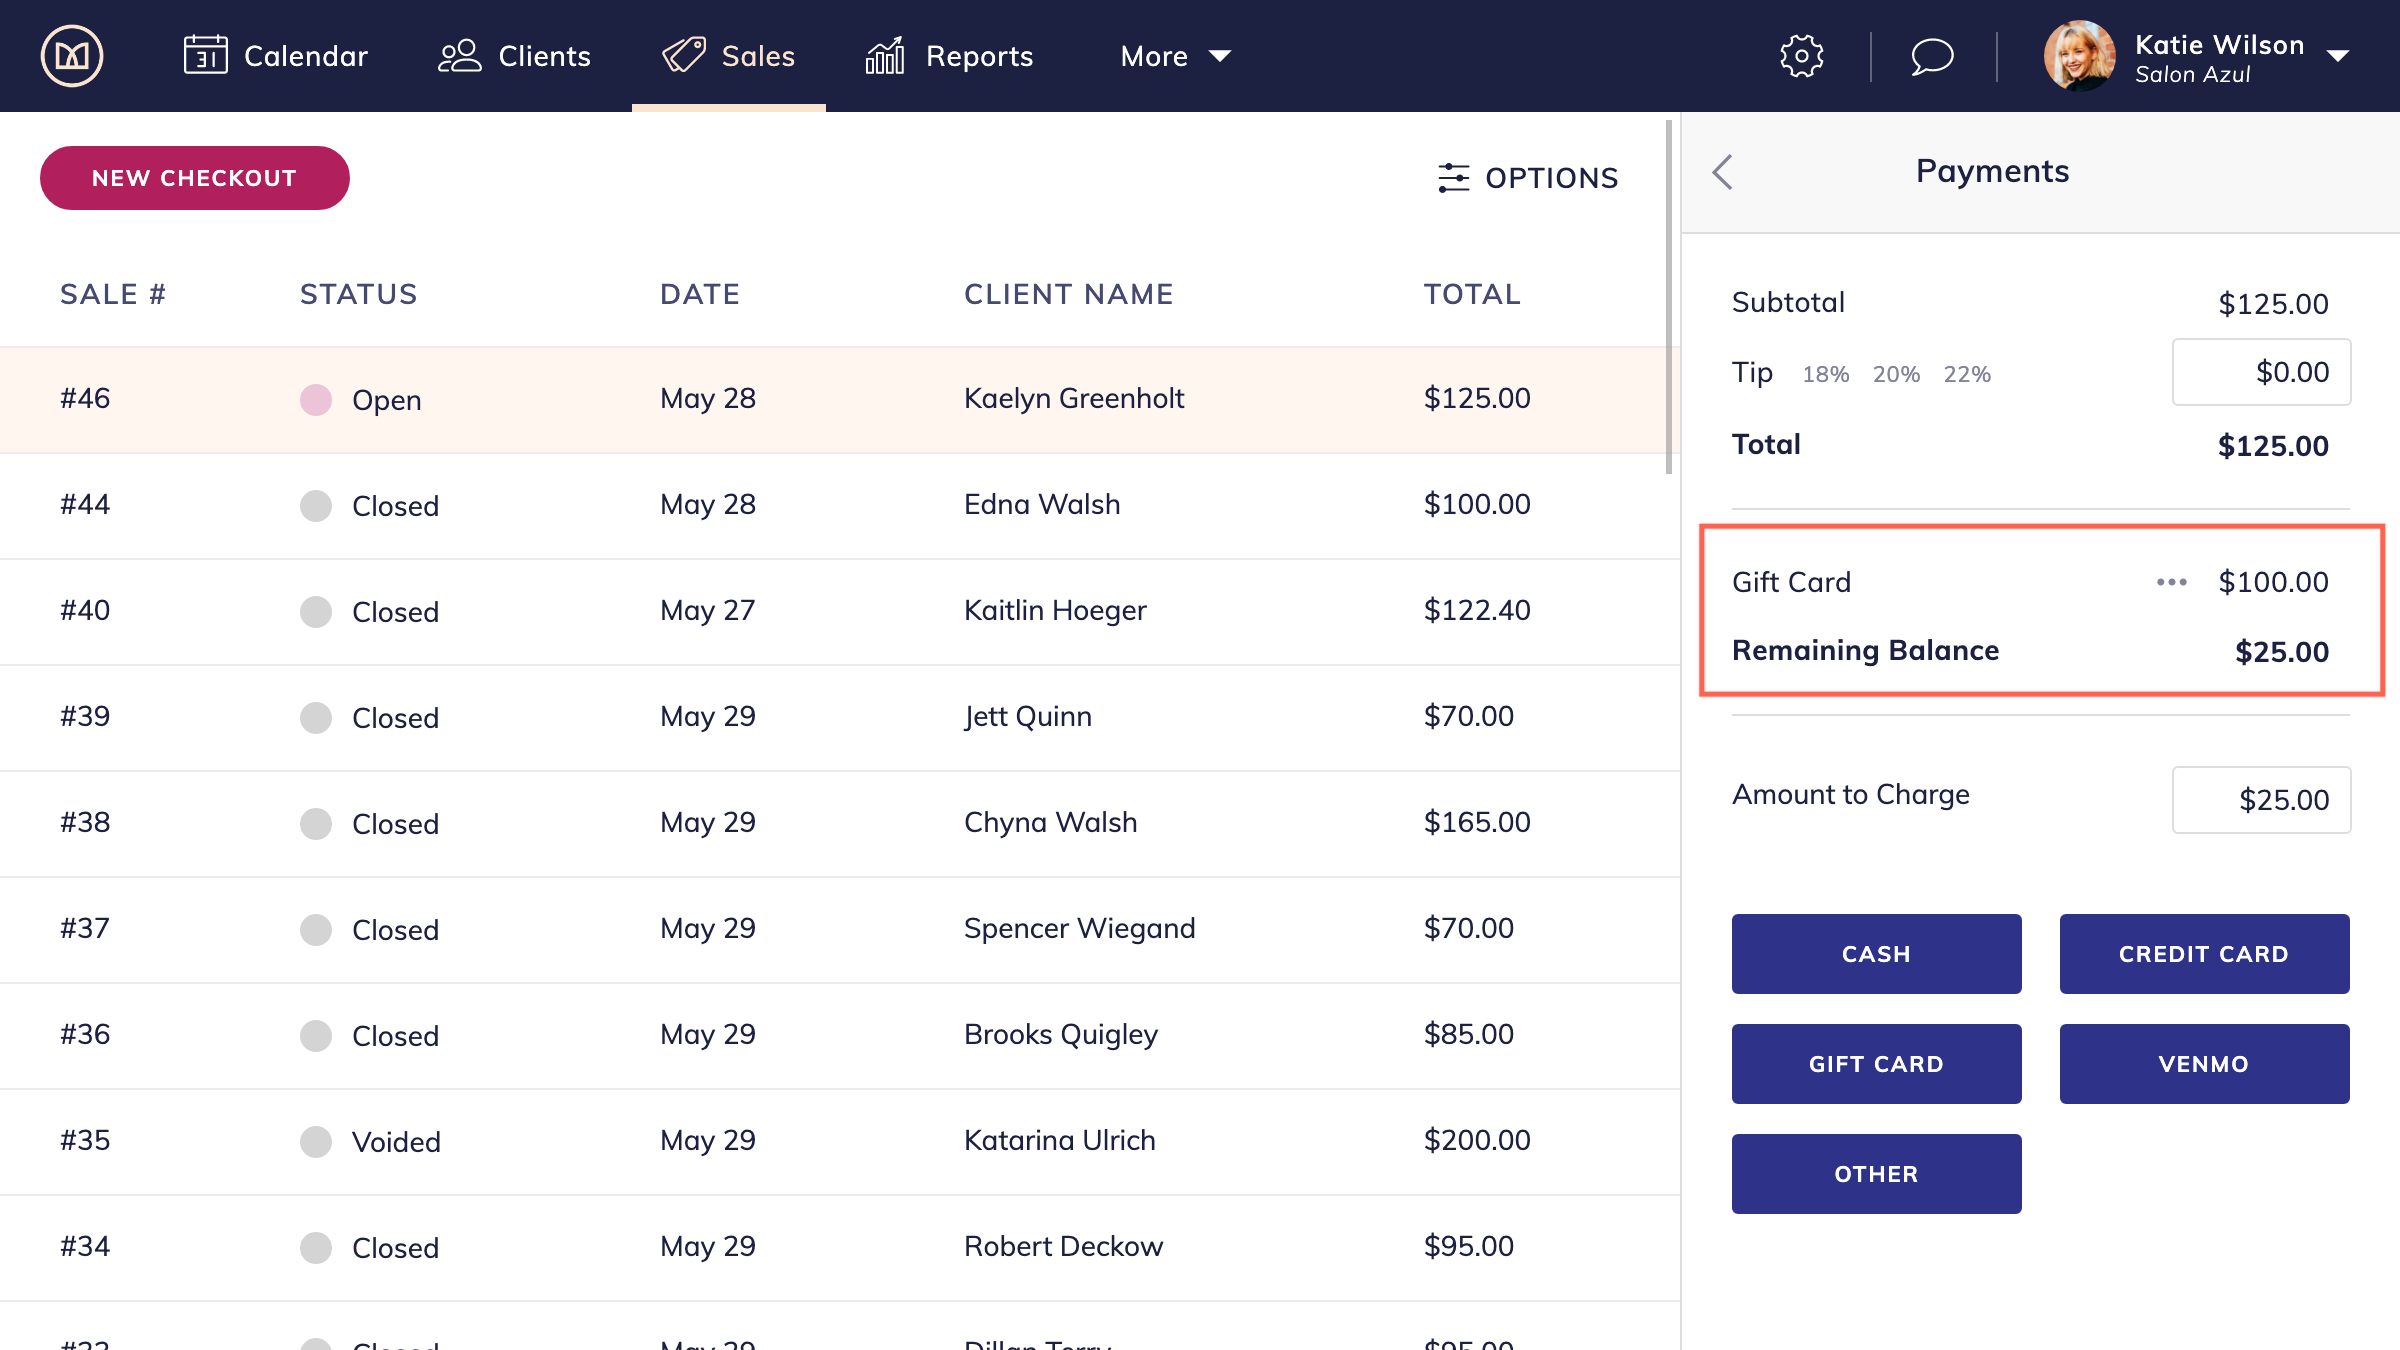2400x1350 pixels.
Task: Choose the VENMO payment button
Action: click(x=2204, y=1064)
